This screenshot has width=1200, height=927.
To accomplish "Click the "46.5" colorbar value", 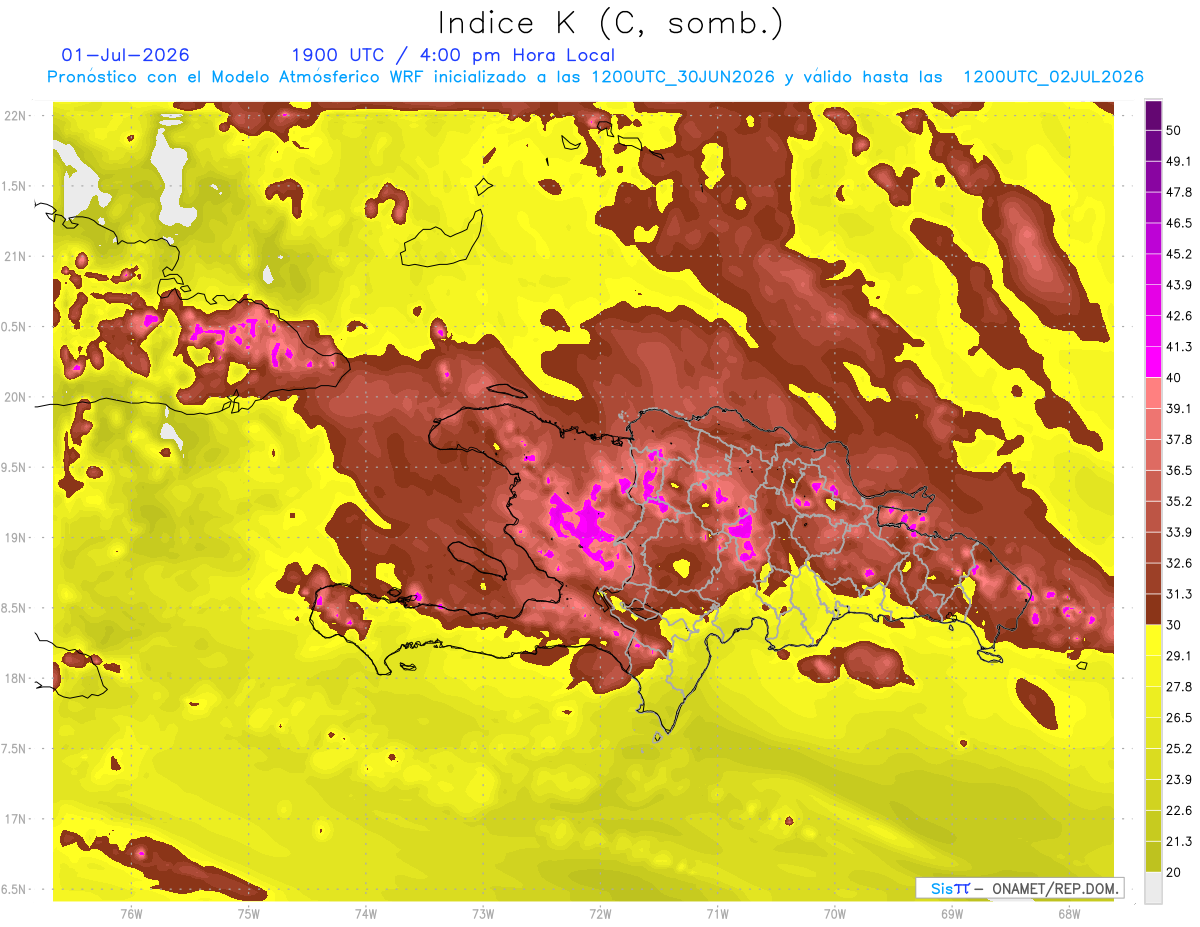I will pyautogui.click(x=1179, y=223).
